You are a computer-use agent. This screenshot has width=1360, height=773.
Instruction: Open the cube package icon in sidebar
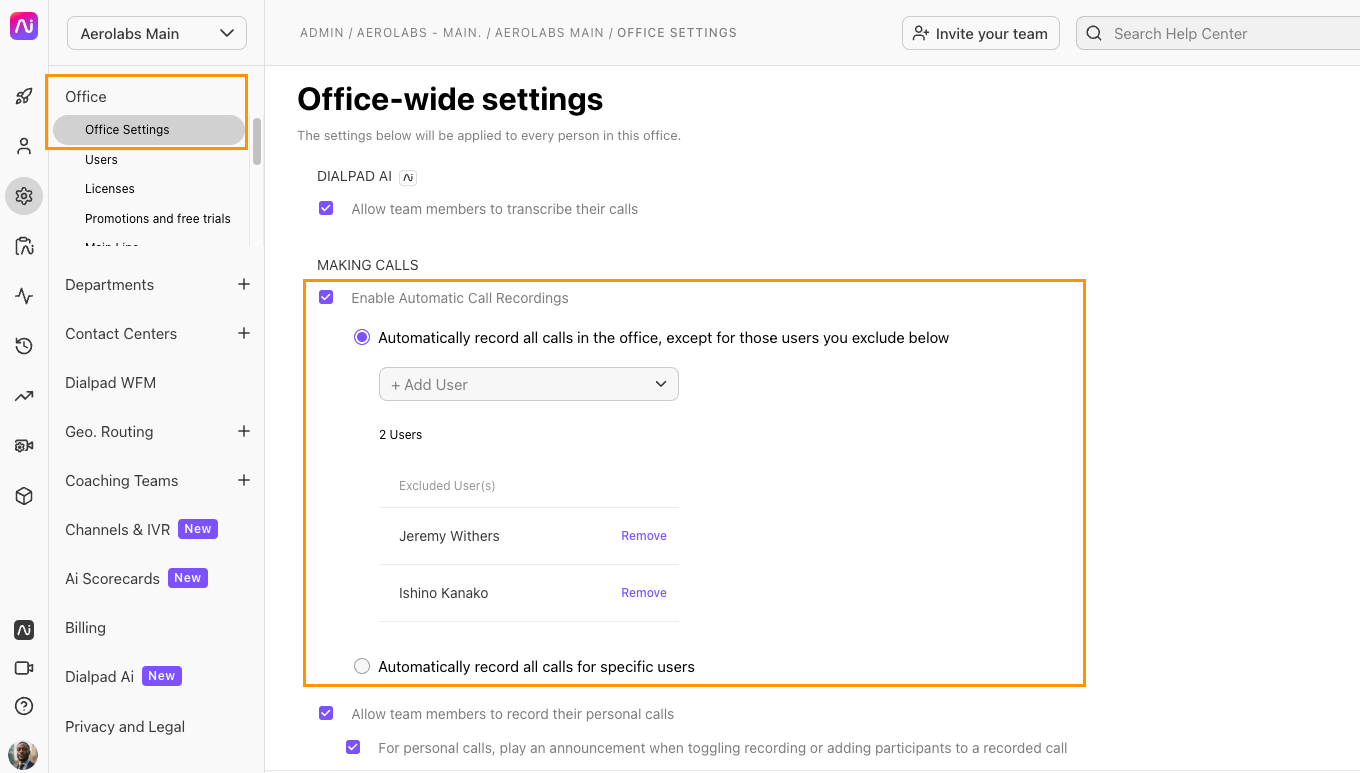(24, 496)
